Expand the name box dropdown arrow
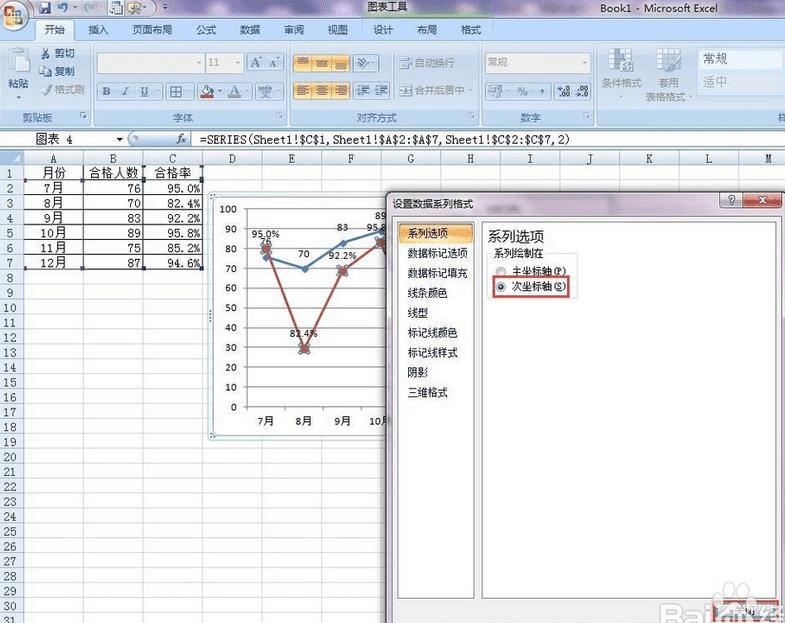The image size is (785, 623). tap(120, 139)
